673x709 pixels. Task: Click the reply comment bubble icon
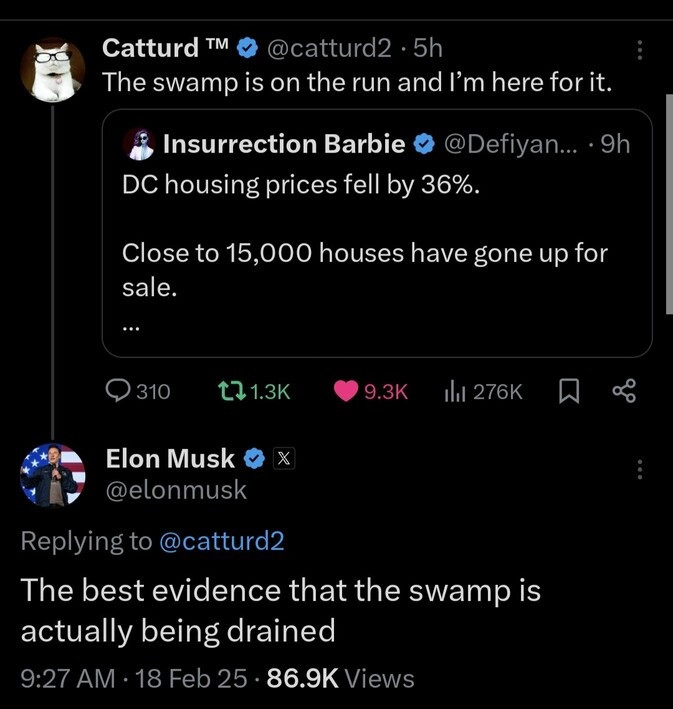point(119,391)
